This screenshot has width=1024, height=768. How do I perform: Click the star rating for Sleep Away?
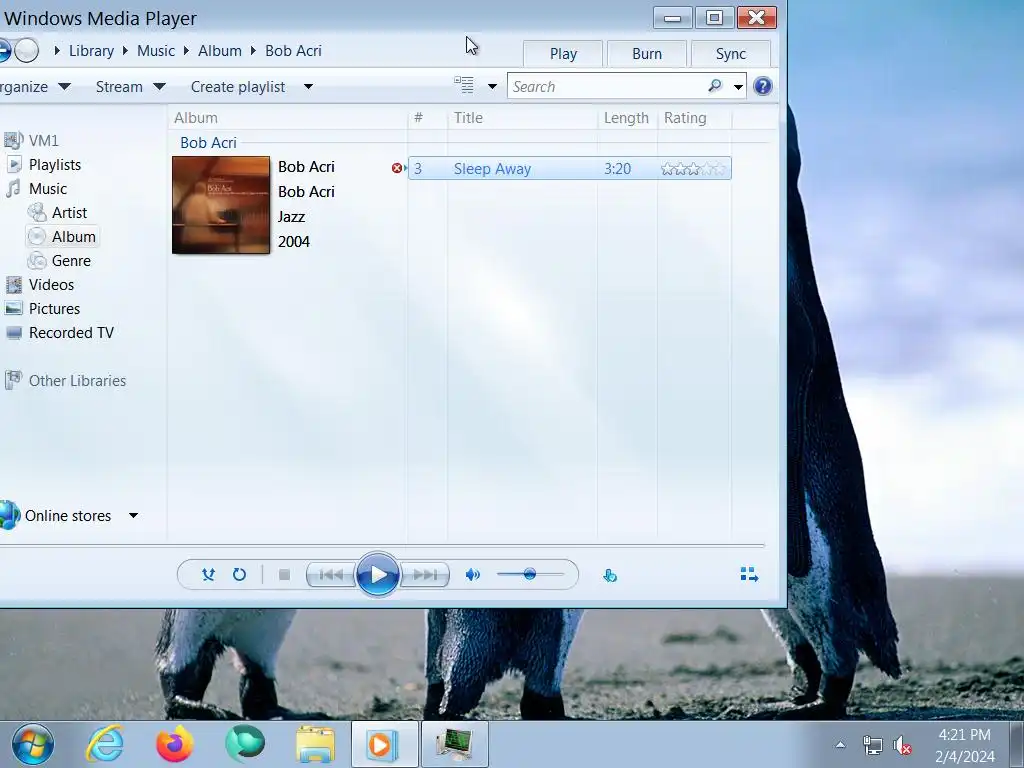point(694,168)
